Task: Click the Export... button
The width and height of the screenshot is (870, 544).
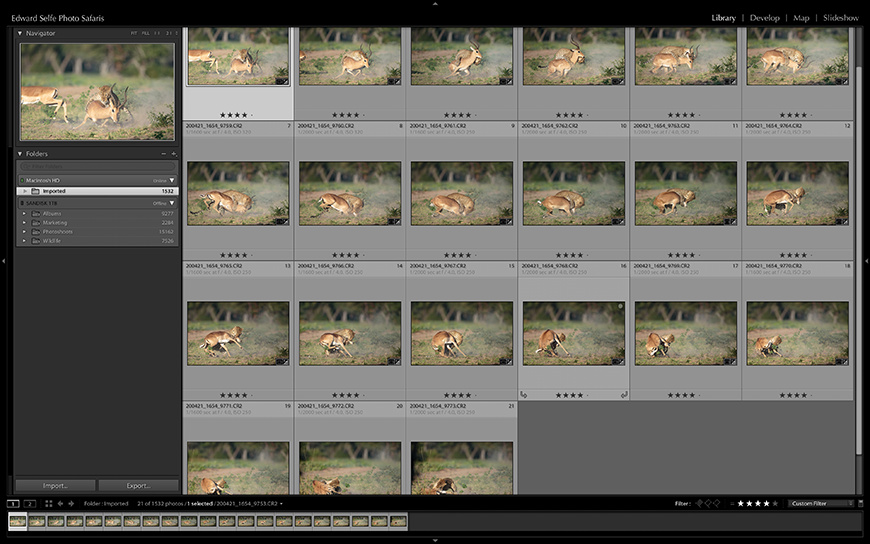Action: click(x=138, y=485)
